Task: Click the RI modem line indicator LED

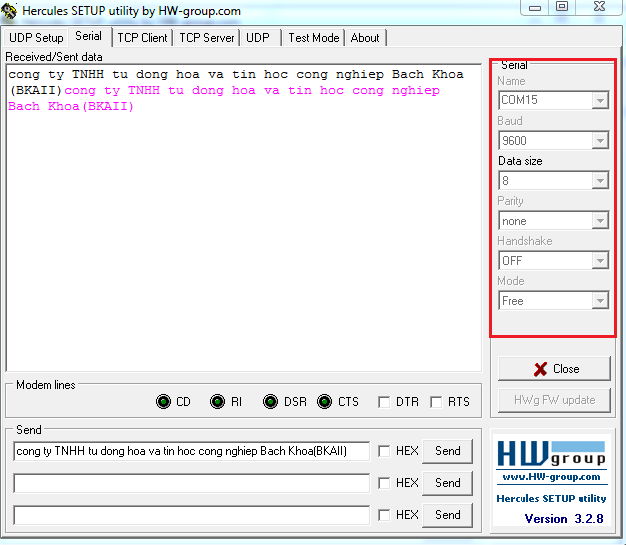Action: point(217,401)
